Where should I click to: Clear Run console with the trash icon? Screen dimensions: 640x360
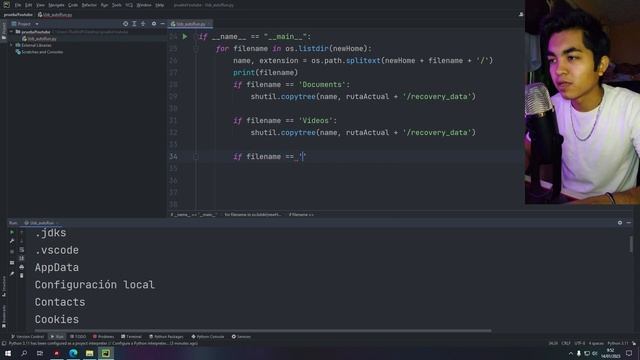point(22,276)
